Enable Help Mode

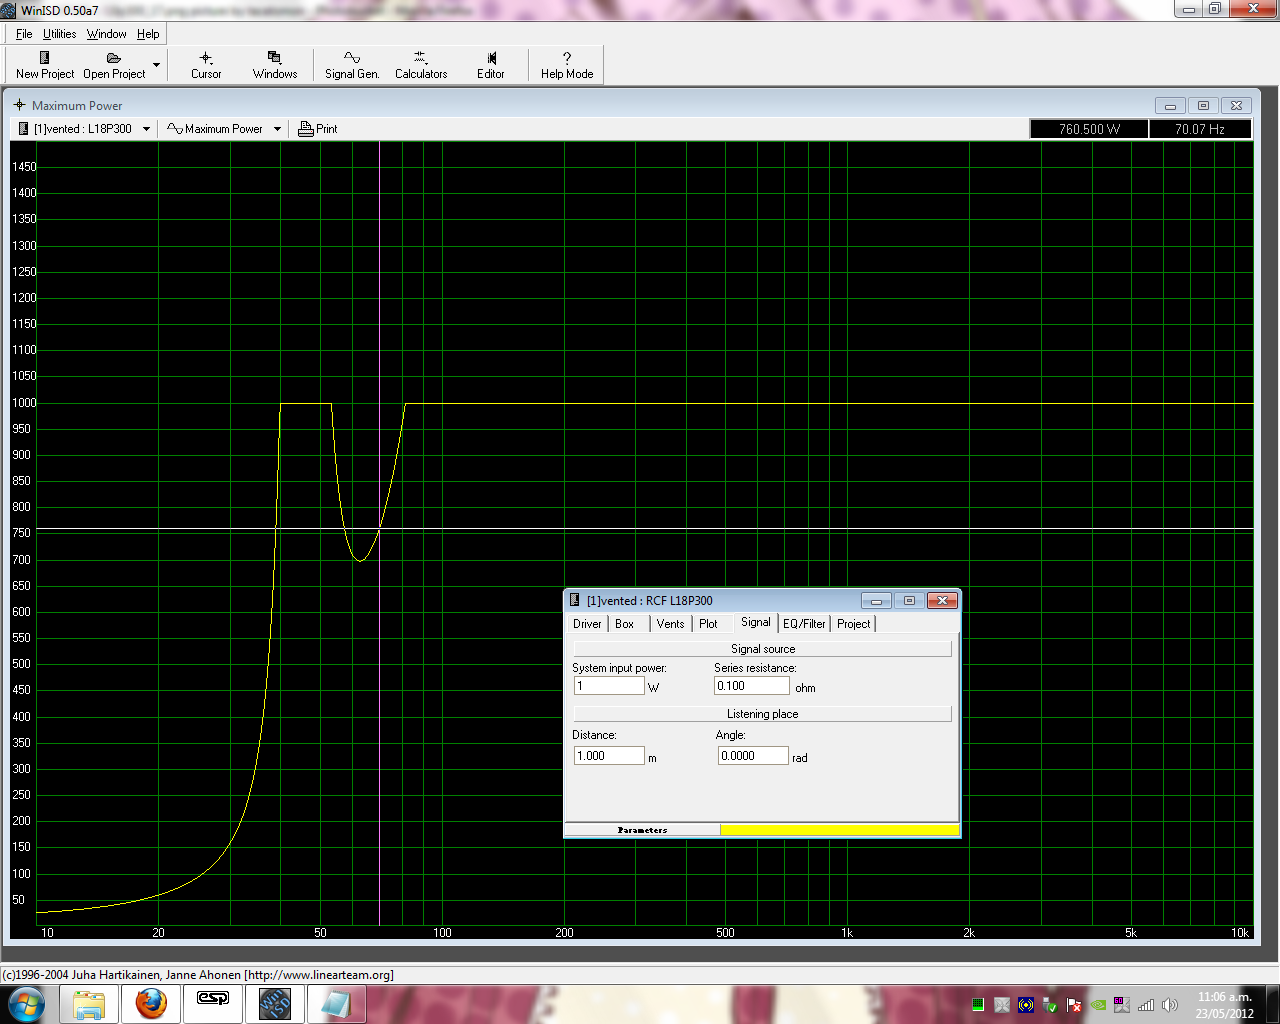click(566, 65)
